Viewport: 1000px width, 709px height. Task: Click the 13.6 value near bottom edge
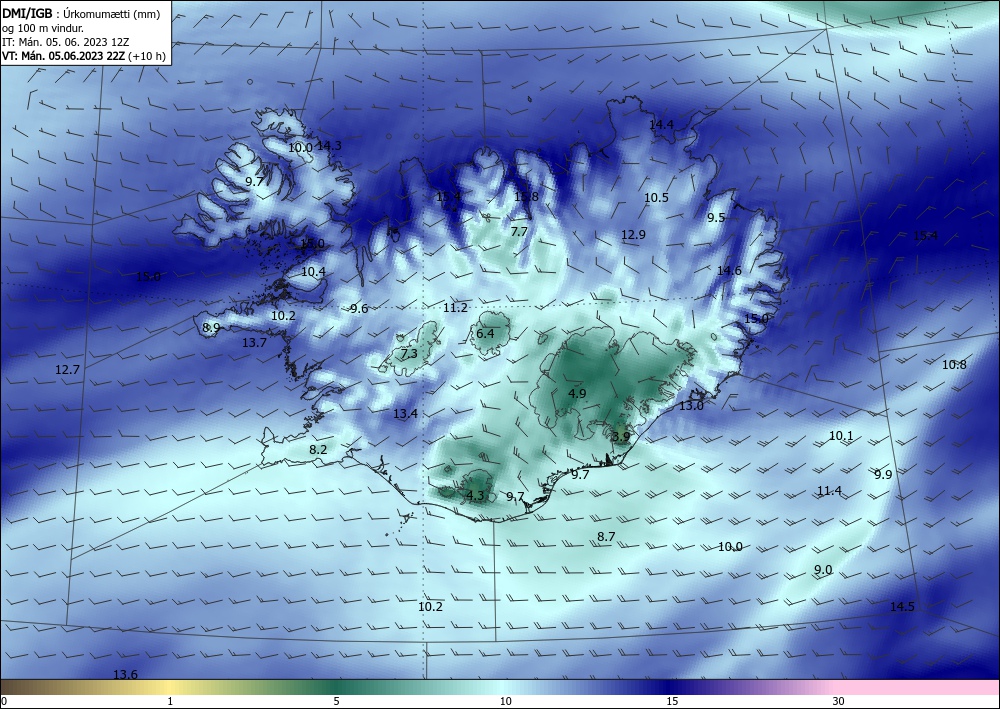pyautogui.click(x=125, y=675)
